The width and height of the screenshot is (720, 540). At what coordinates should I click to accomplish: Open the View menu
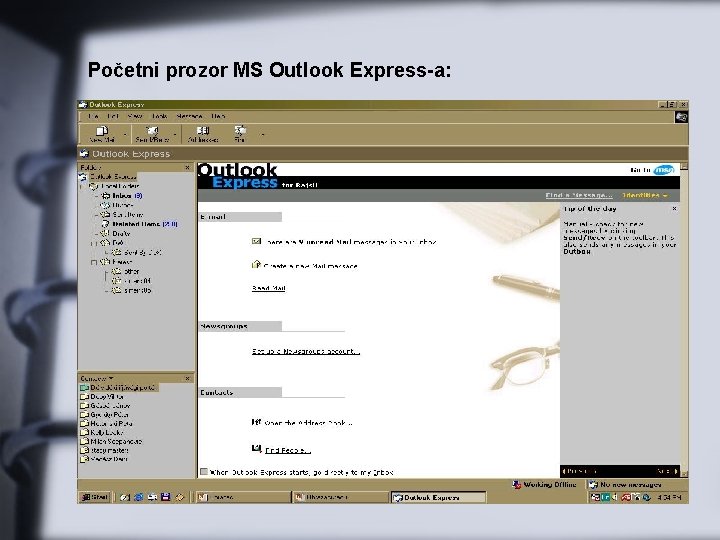[x=135, y=116]
